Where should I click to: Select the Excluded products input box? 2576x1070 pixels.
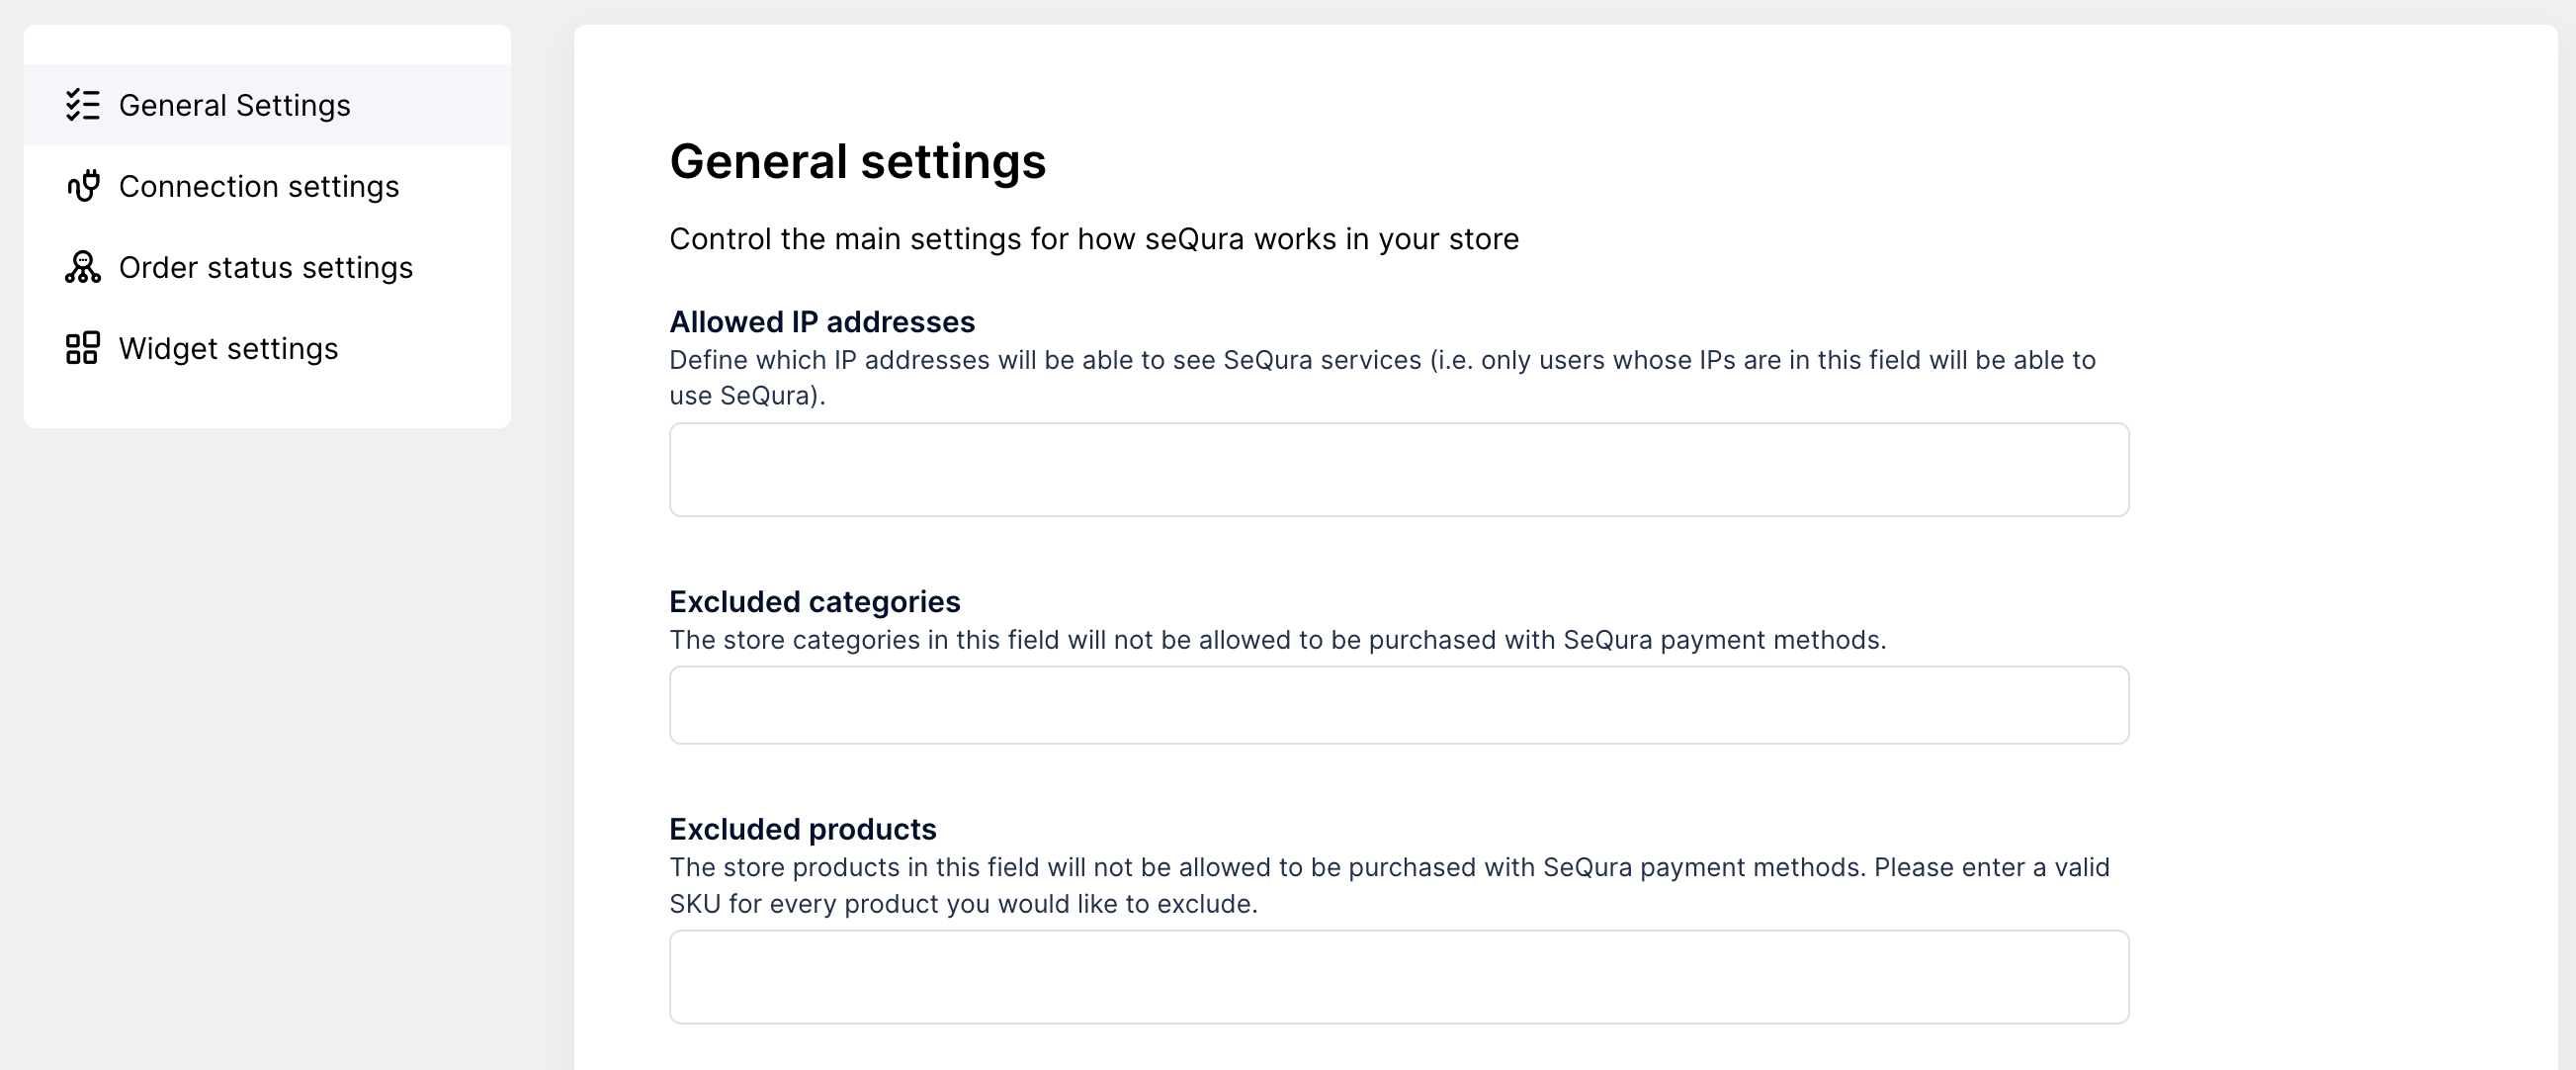click(1398, 976)
